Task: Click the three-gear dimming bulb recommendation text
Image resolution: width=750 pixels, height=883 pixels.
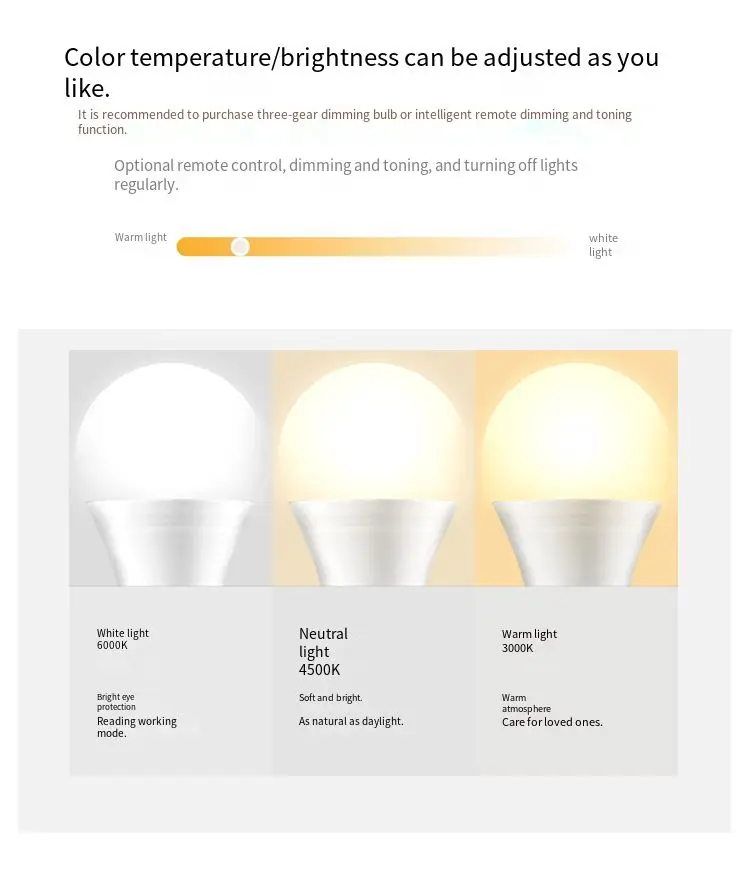Action: click(x=355, y=122)
